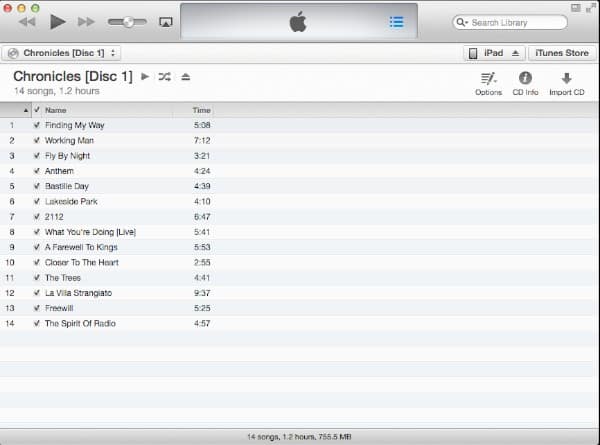Uncheck A Farewell To Kings
This screenshot has height=445, width=600.
37,247
